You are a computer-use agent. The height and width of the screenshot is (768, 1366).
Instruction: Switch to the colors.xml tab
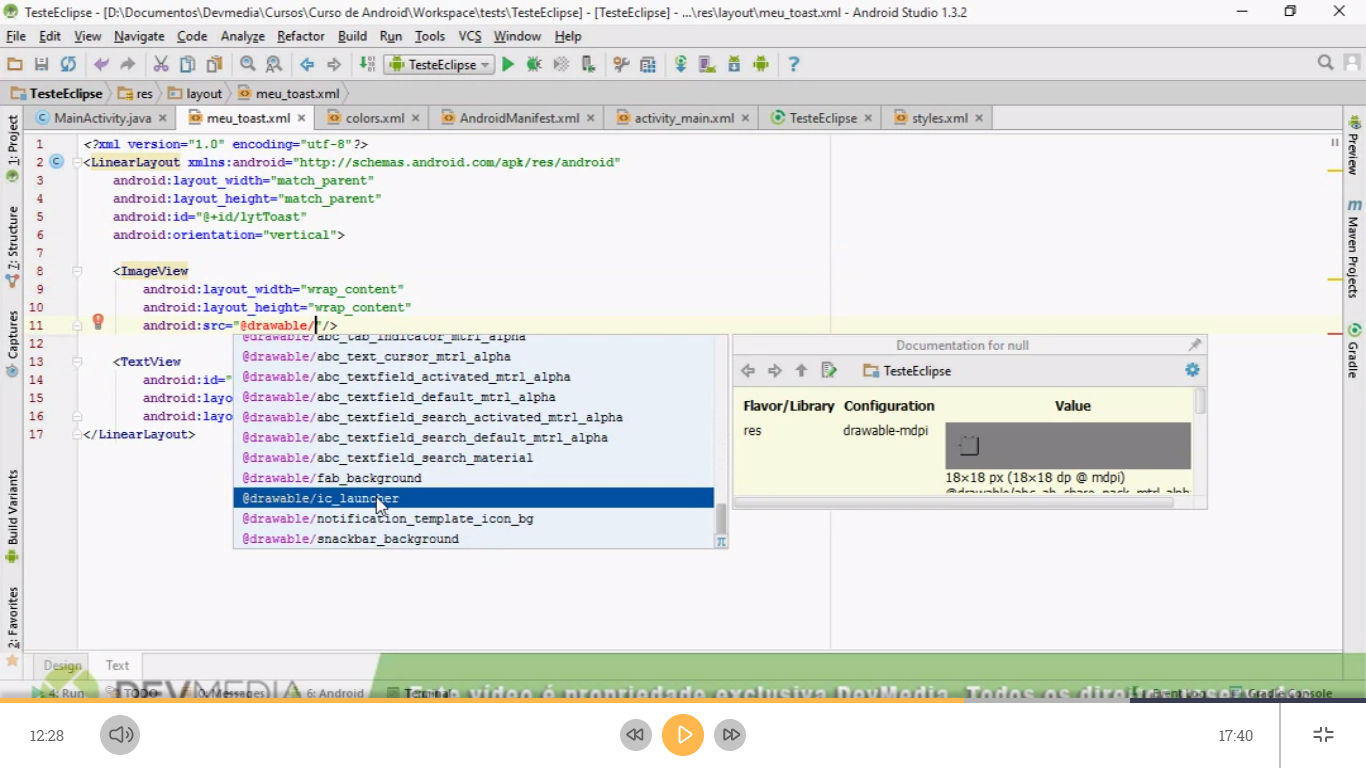point(375,118)
